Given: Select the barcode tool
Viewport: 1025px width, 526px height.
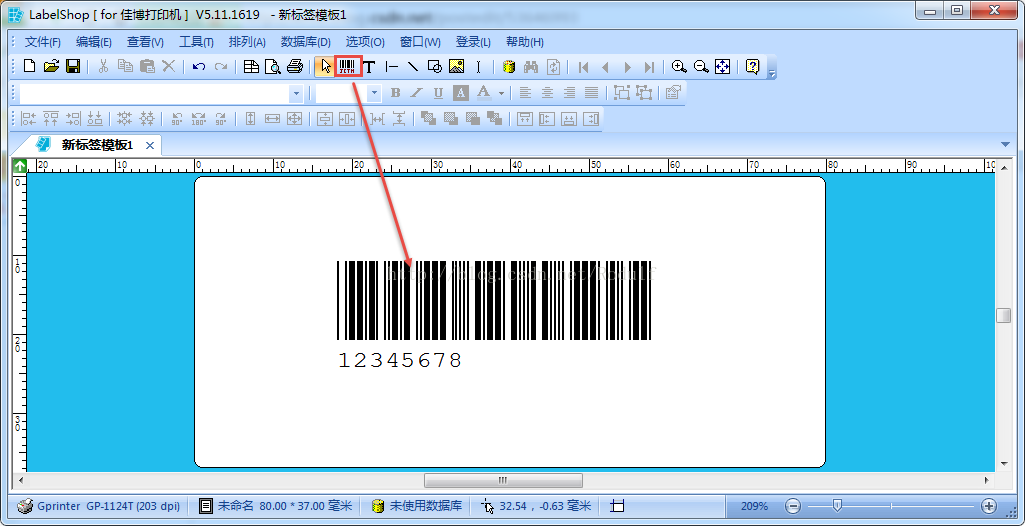Looking at the screenshot, I should coord(348,66).
